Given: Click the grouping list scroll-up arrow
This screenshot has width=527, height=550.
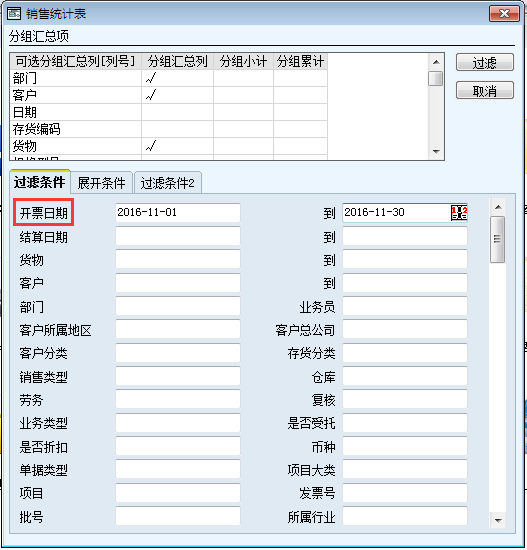Looking at the screenshot, I should click(x=436, y=62).
